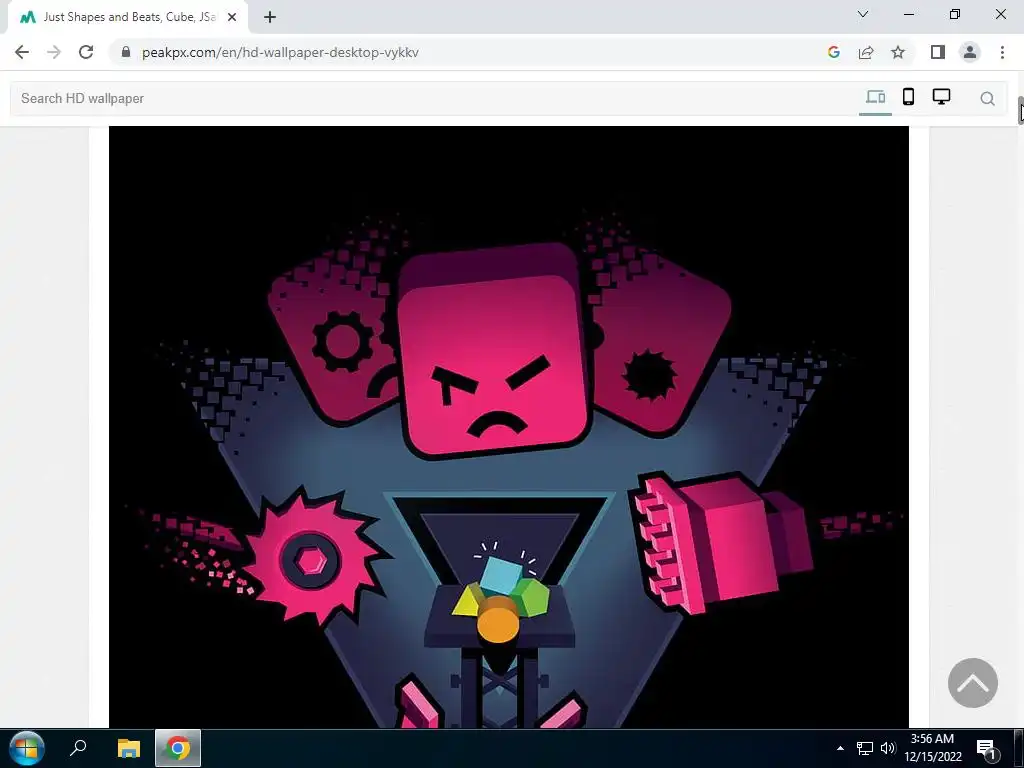Restore down the Chrome window
Viewport: 1024px width, 768px height.
(955, 14)
